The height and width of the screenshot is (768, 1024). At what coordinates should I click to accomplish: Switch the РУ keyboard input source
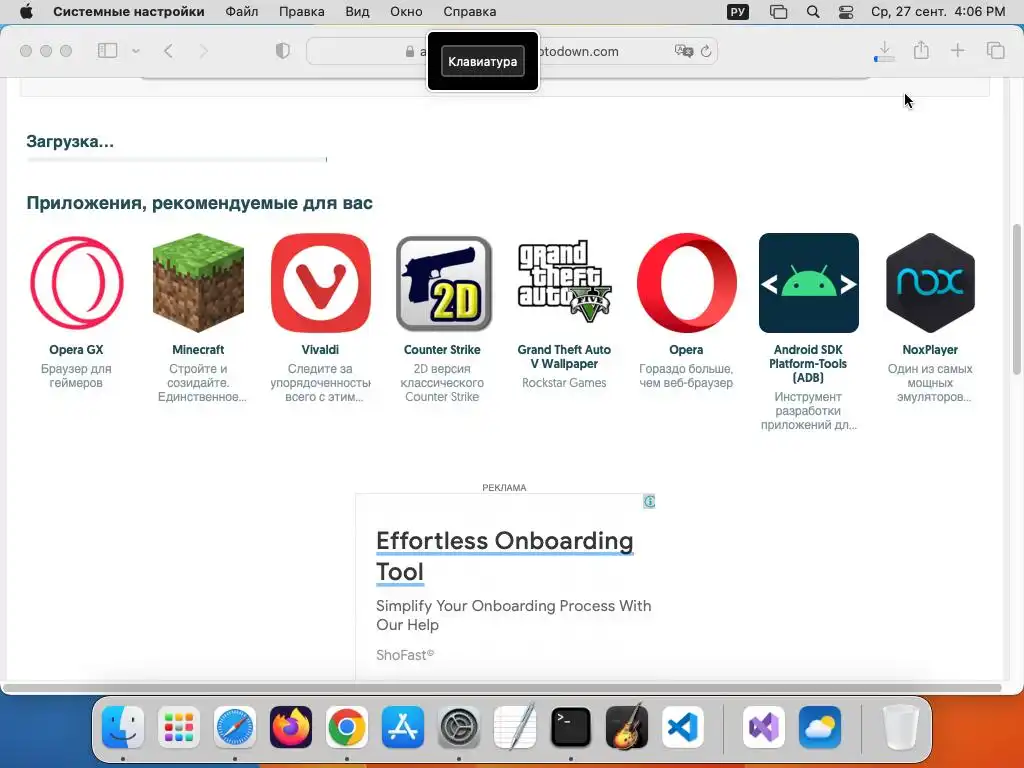pos(738,12)
